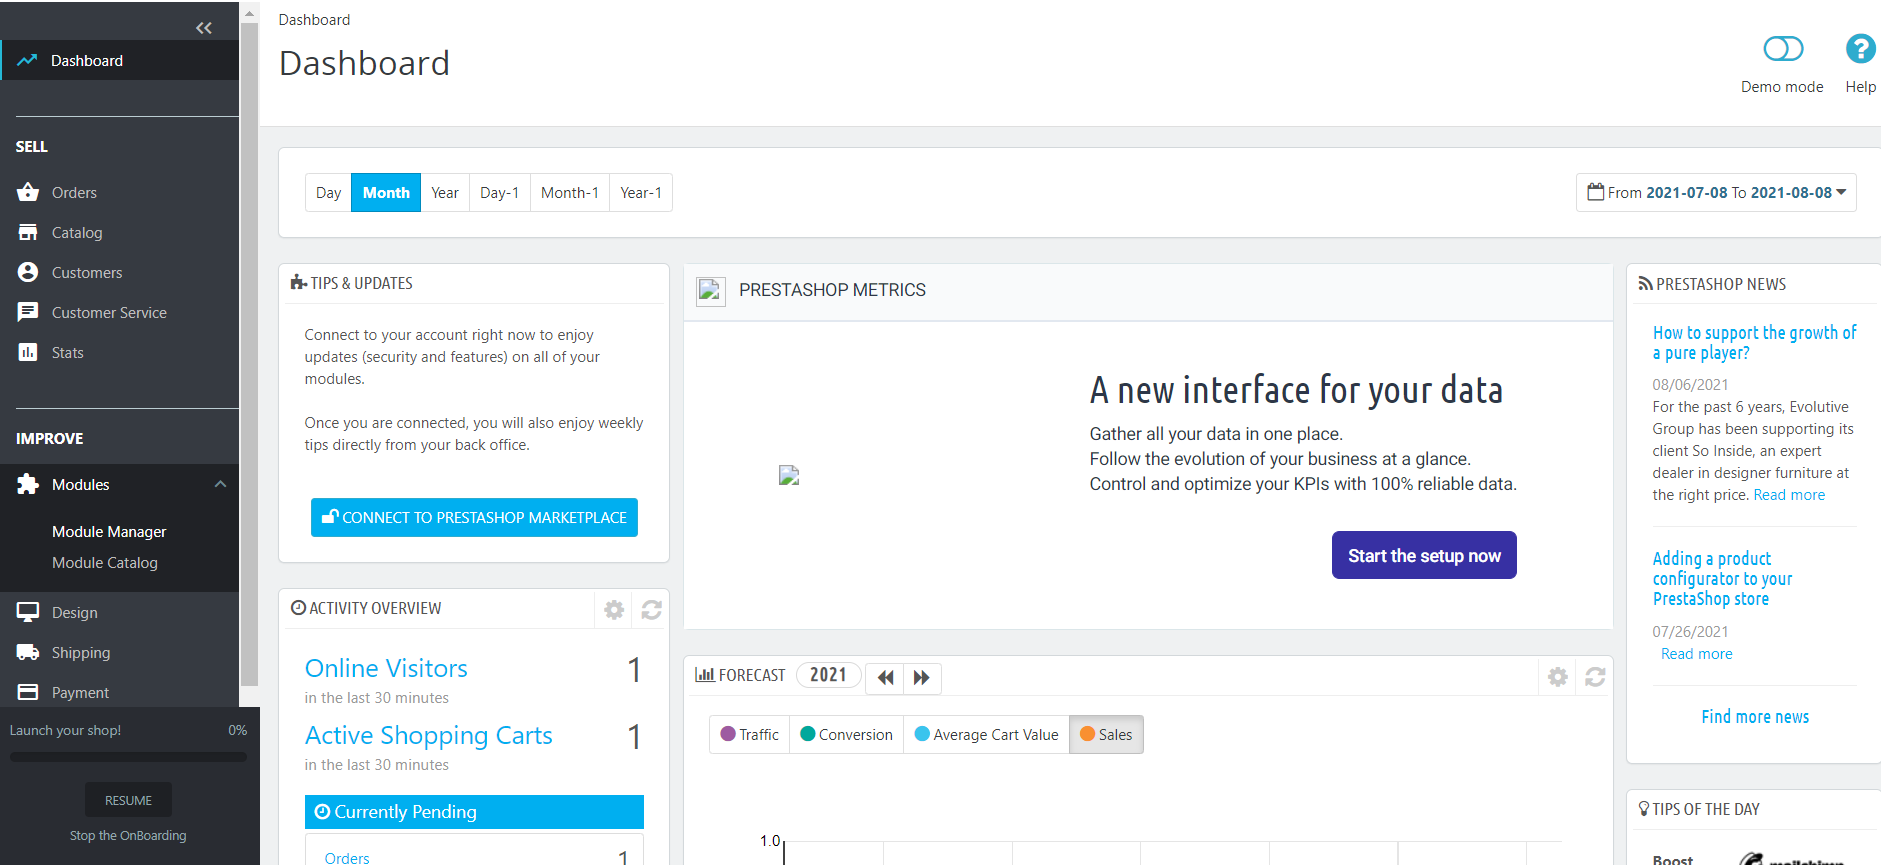Click the Payment card icon

tap(28, 692)
